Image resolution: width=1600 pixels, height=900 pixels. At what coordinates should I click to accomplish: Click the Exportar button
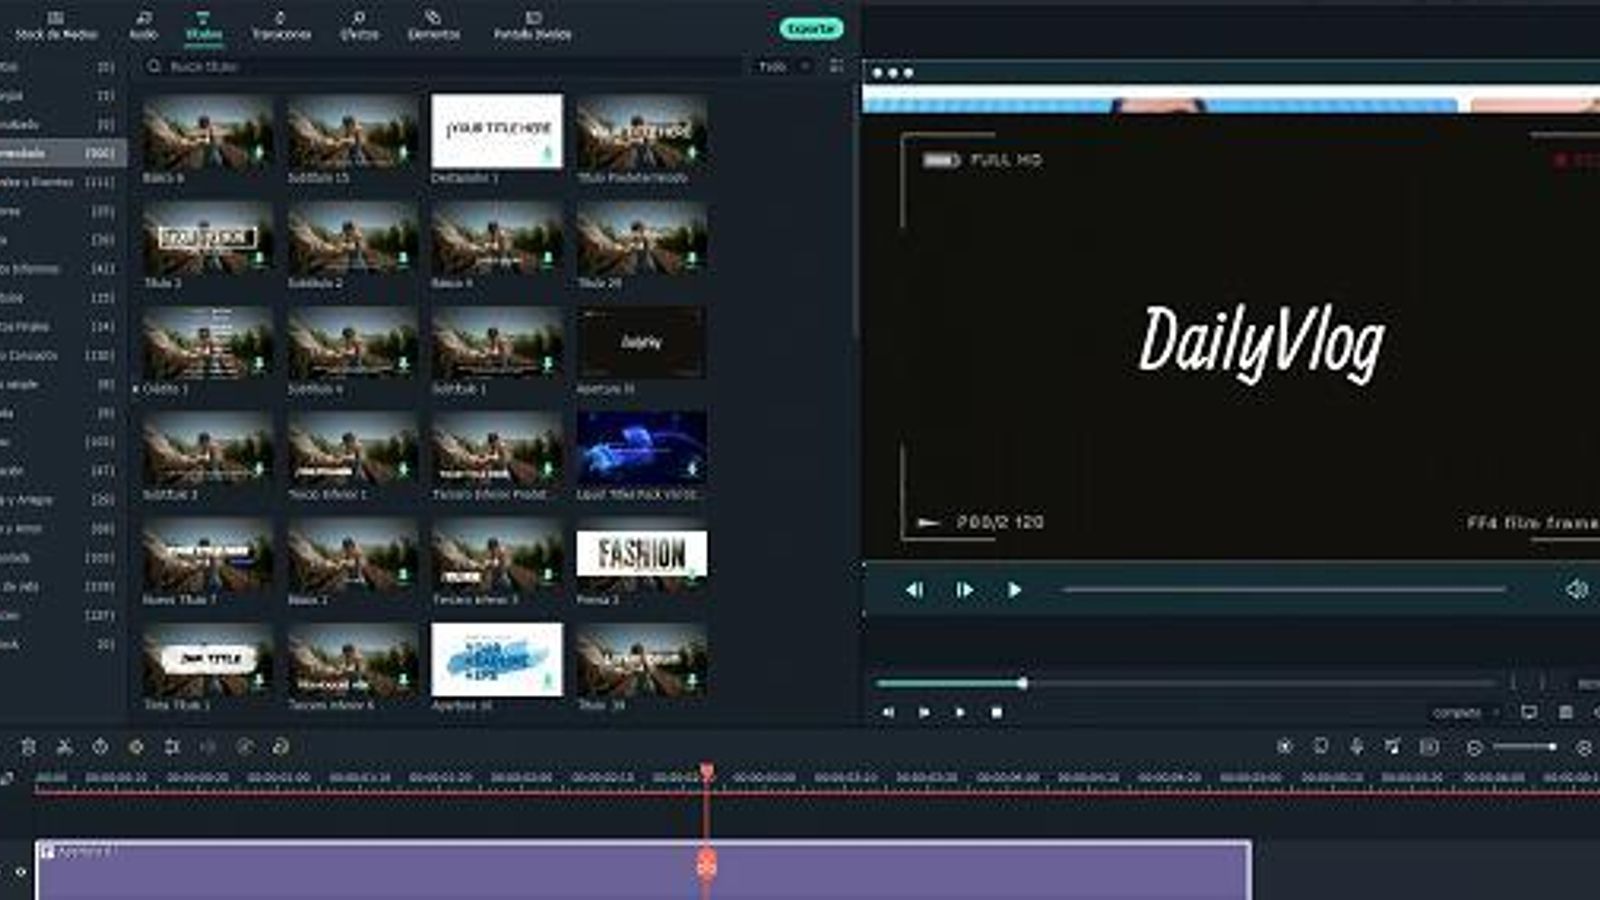point(811,28)
